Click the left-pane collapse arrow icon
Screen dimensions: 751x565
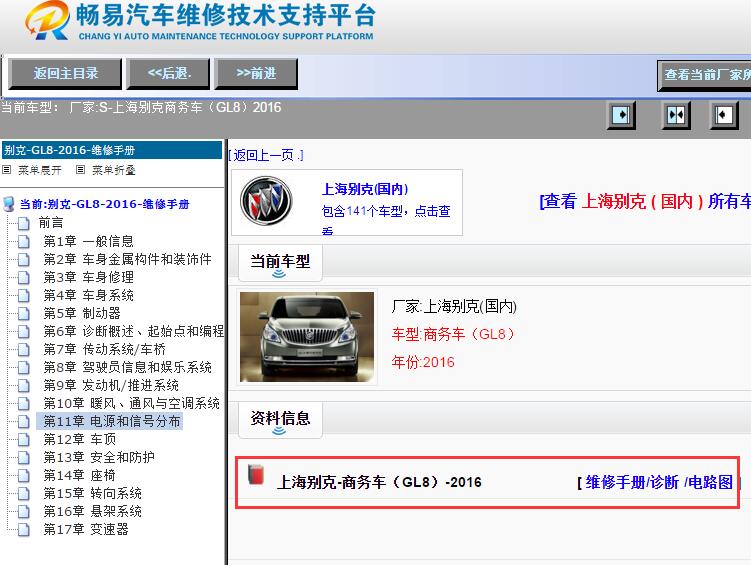pyautogui.click(x=621, y=115)
